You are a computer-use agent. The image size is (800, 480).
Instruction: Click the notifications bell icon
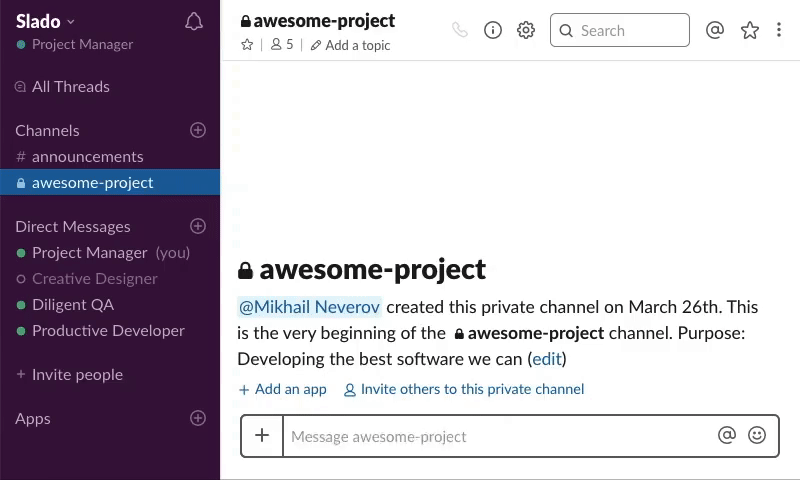(195, 22)
